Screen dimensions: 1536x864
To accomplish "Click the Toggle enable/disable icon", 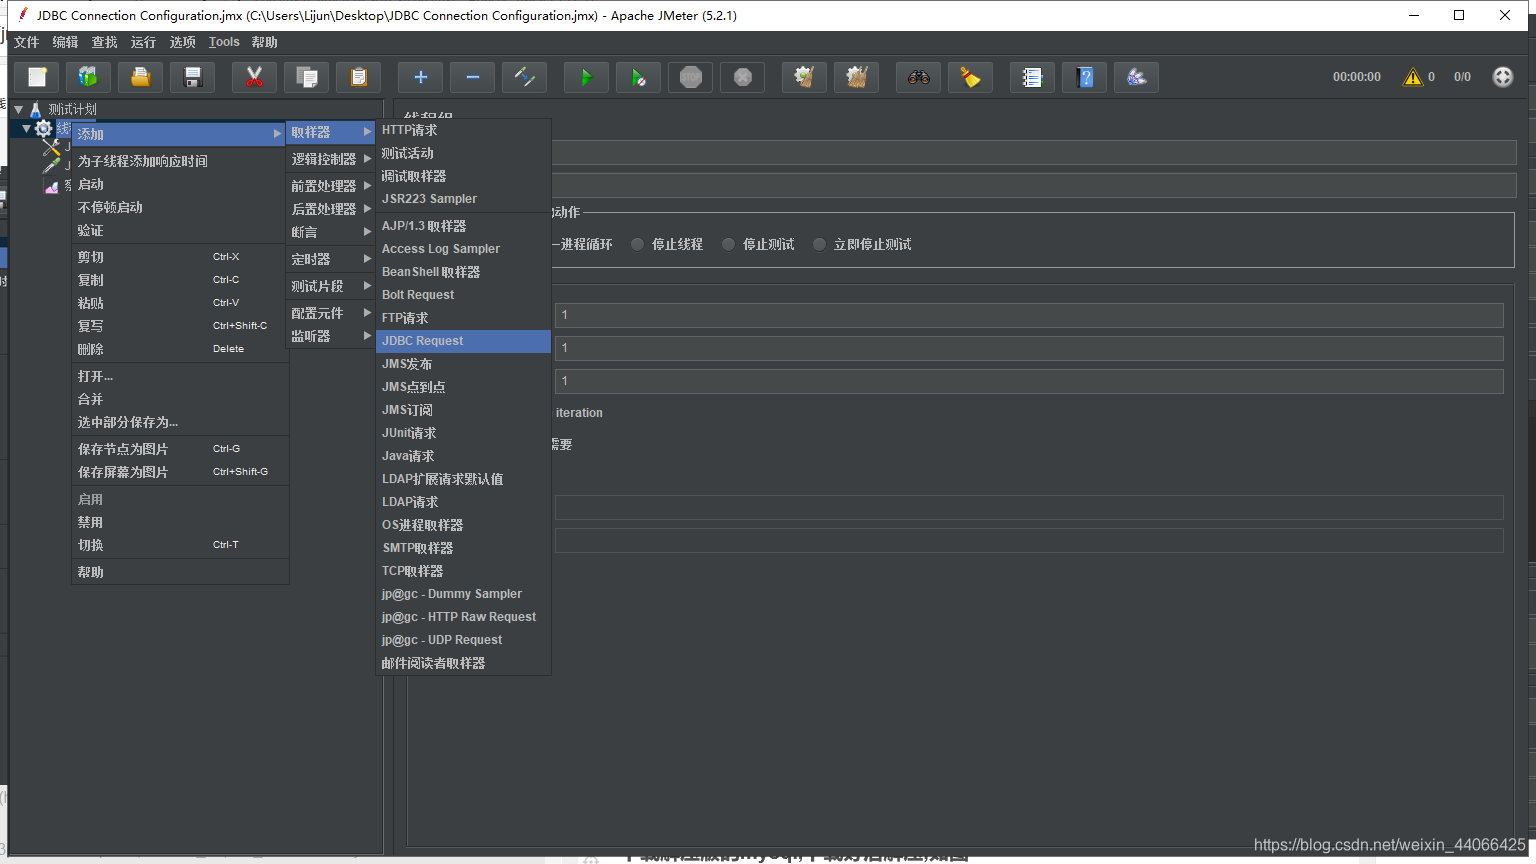I will click(524, 77).
